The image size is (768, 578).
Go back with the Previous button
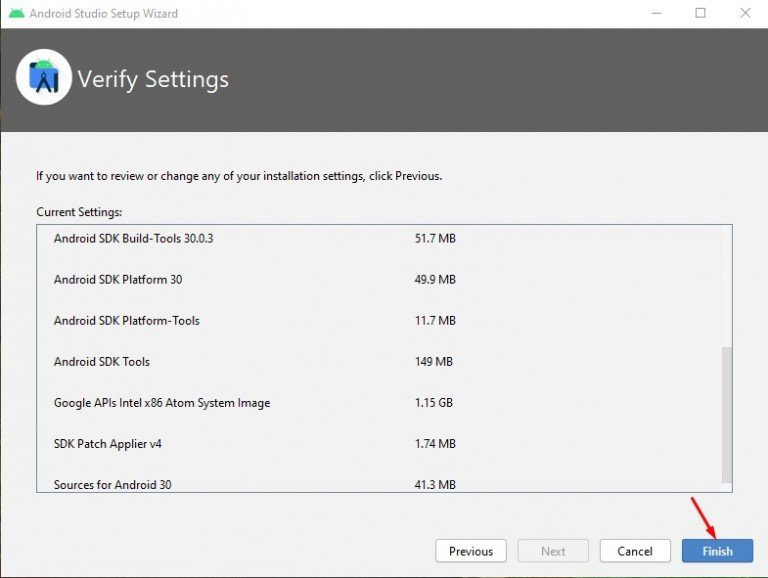471,551
